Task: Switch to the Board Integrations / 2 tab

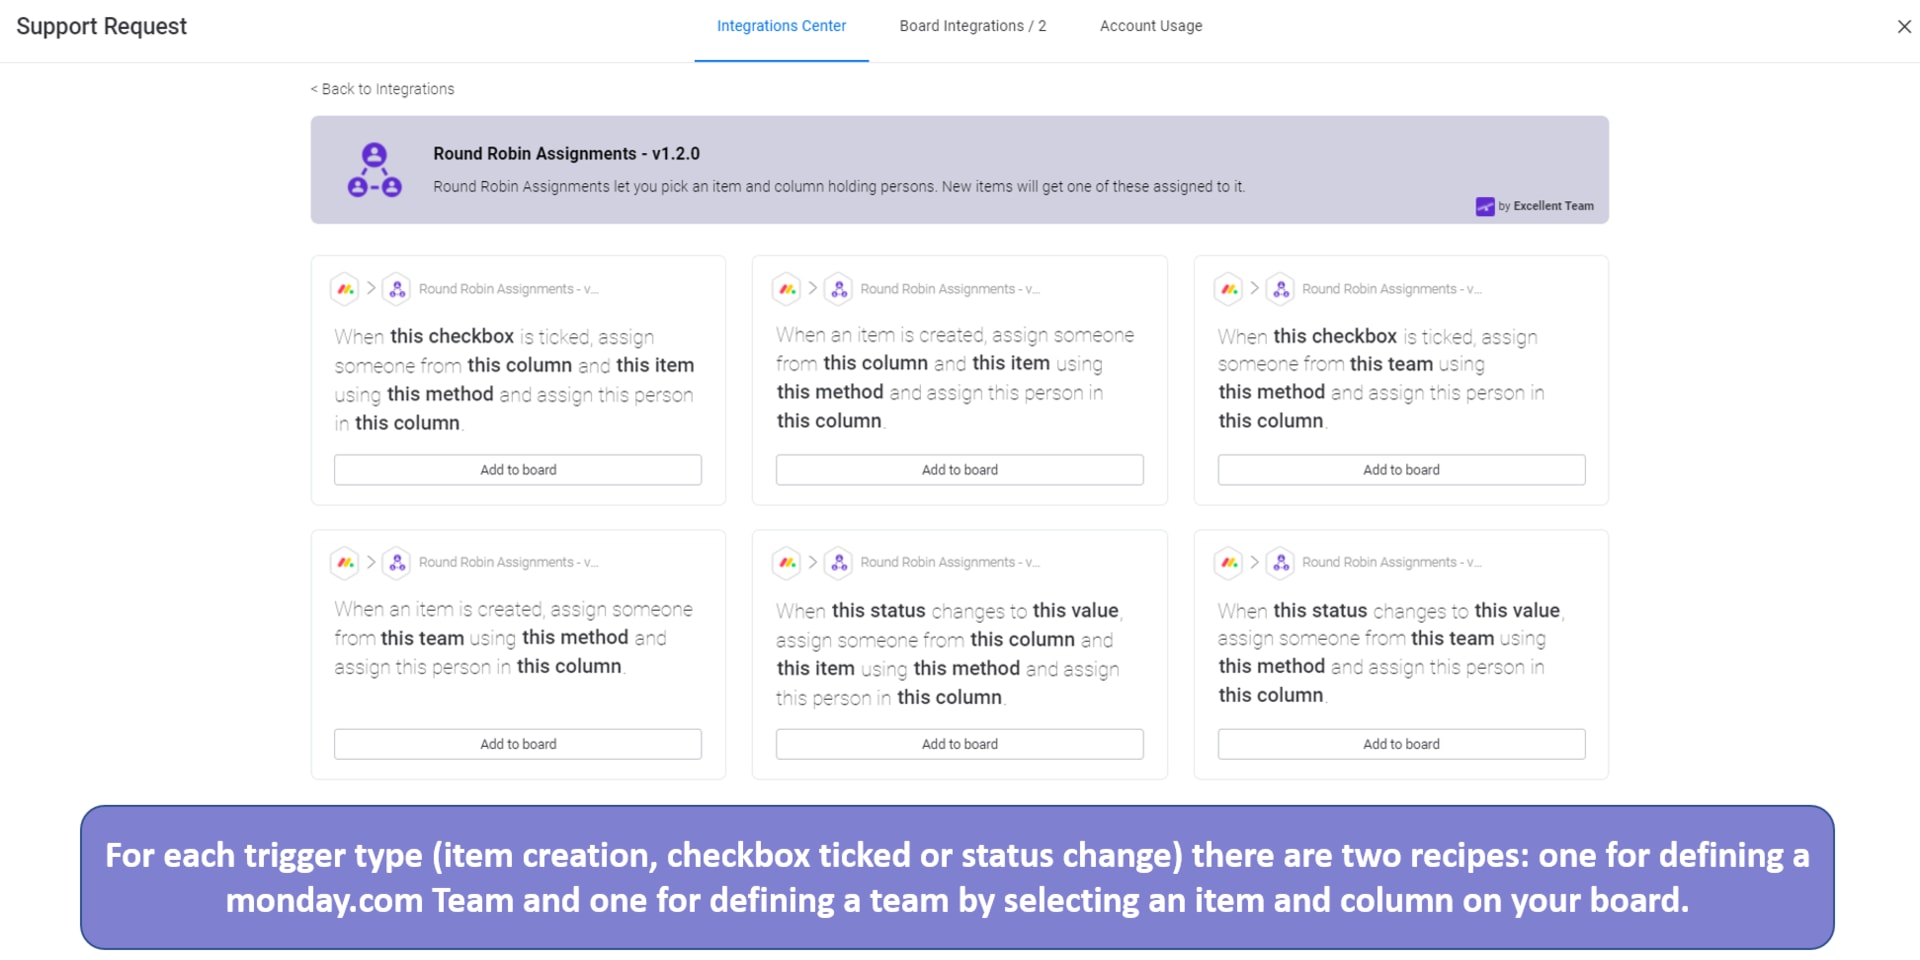Action: click(x=972, y=26)
